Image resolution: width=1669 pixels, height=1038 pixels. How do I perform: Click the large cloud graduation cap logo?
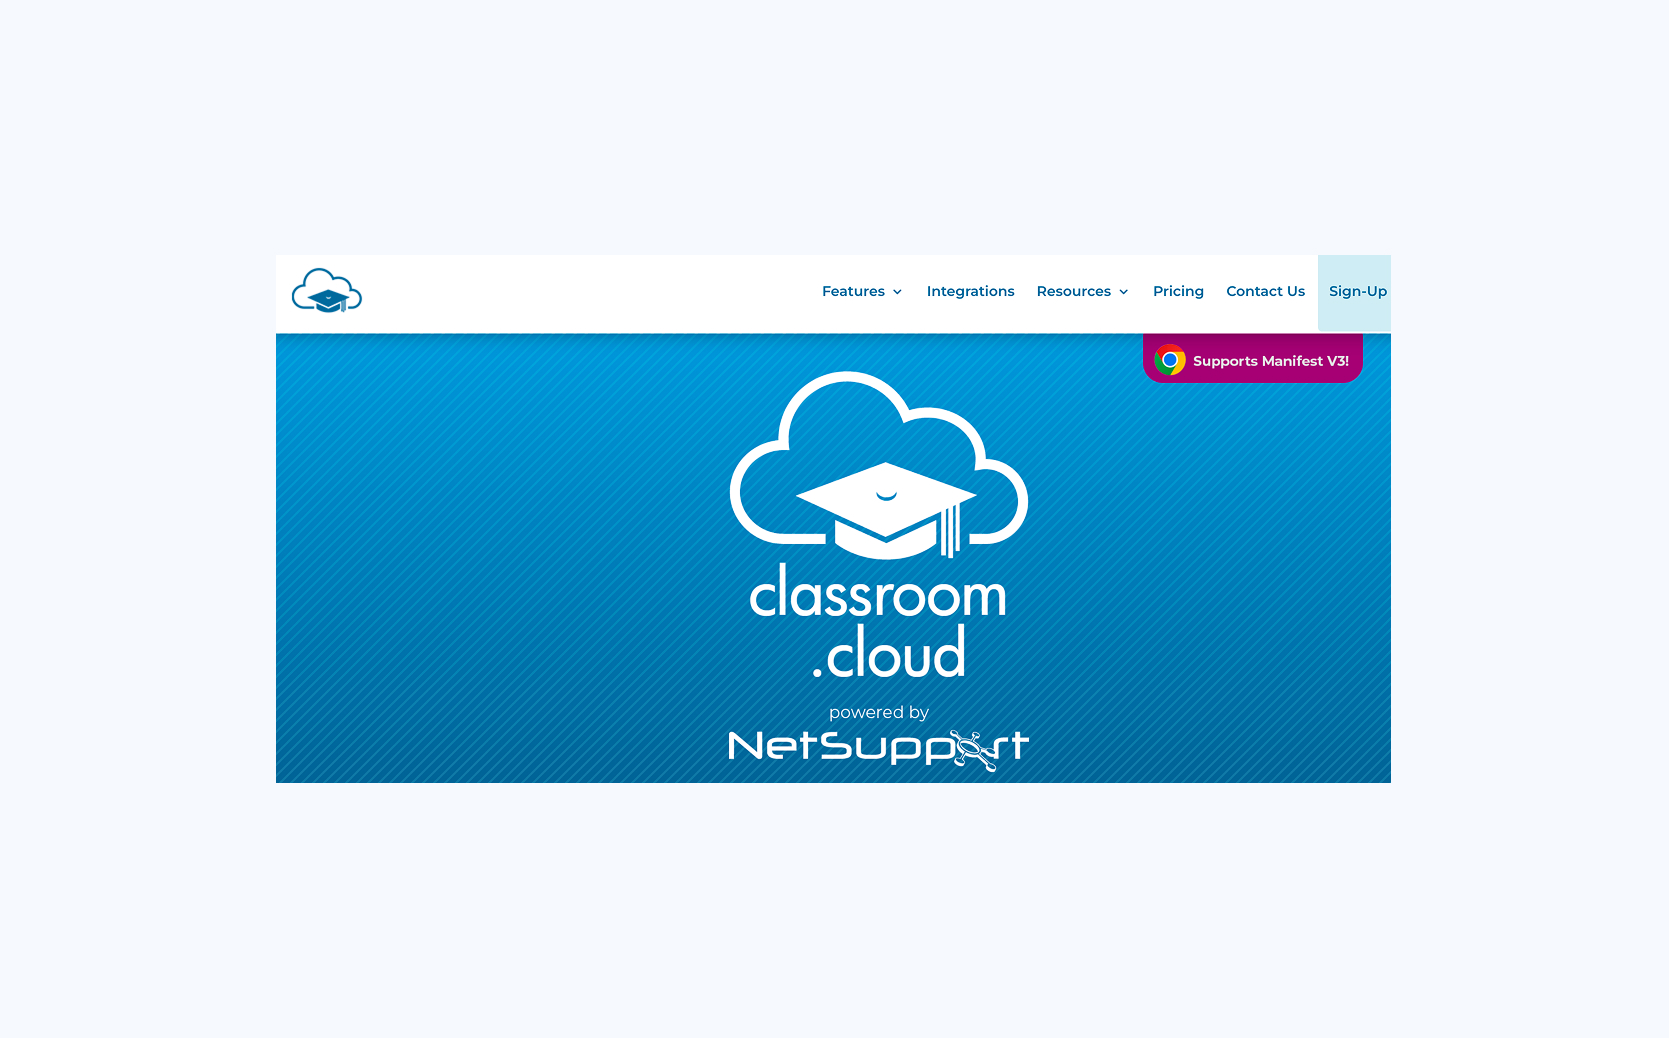(879, 465)
